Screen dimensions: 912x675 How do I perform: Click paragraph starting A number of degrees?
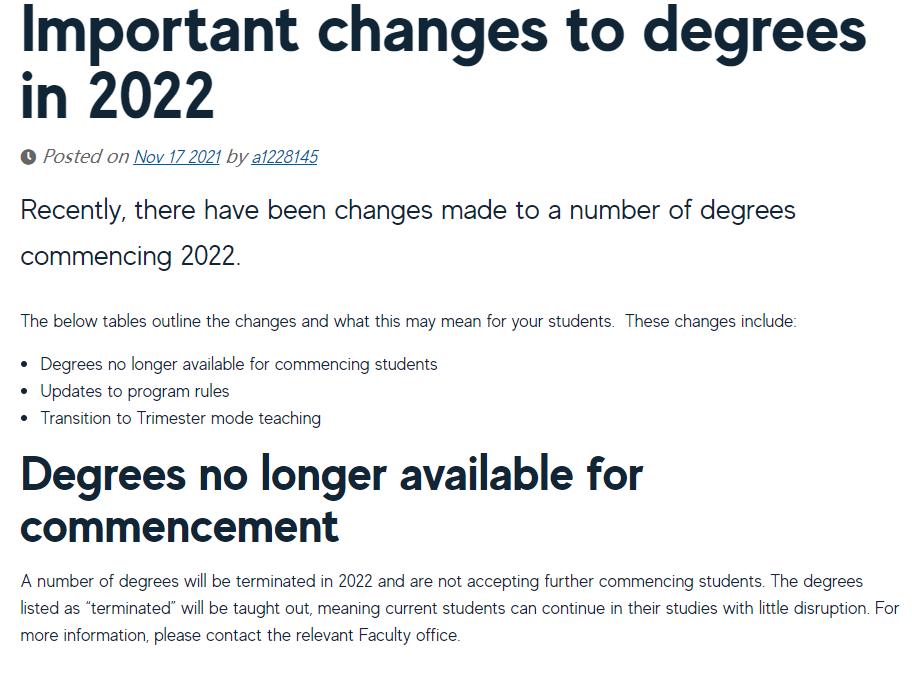pos(459,608)
